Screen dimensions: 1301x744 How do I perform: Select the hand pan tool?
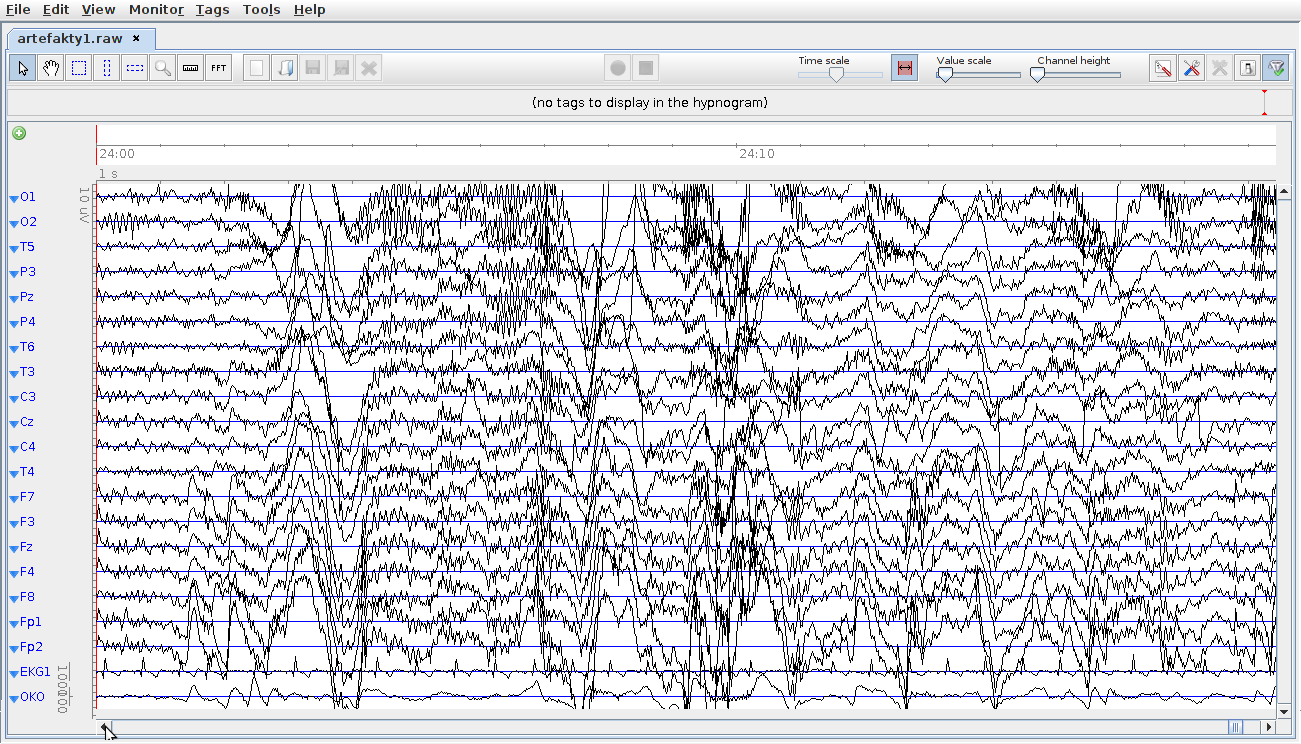50,68
